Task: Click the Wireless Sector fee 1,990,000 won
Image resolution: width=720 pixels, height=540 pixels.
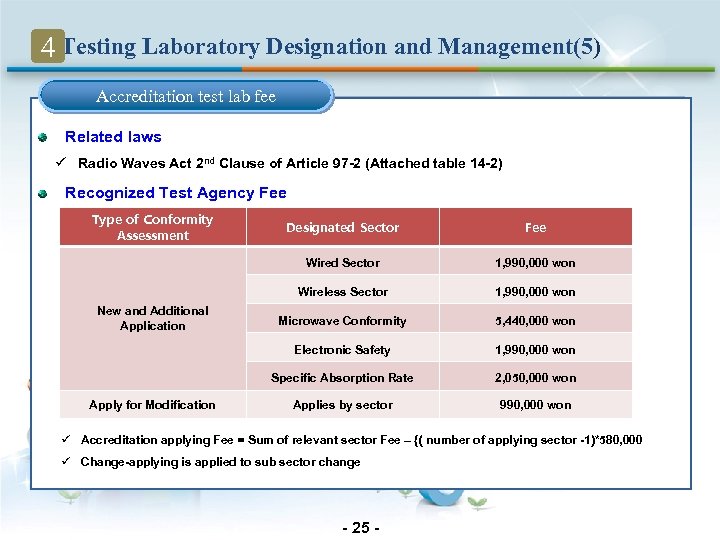Action: pyautogui.click(x=535, y=291)
